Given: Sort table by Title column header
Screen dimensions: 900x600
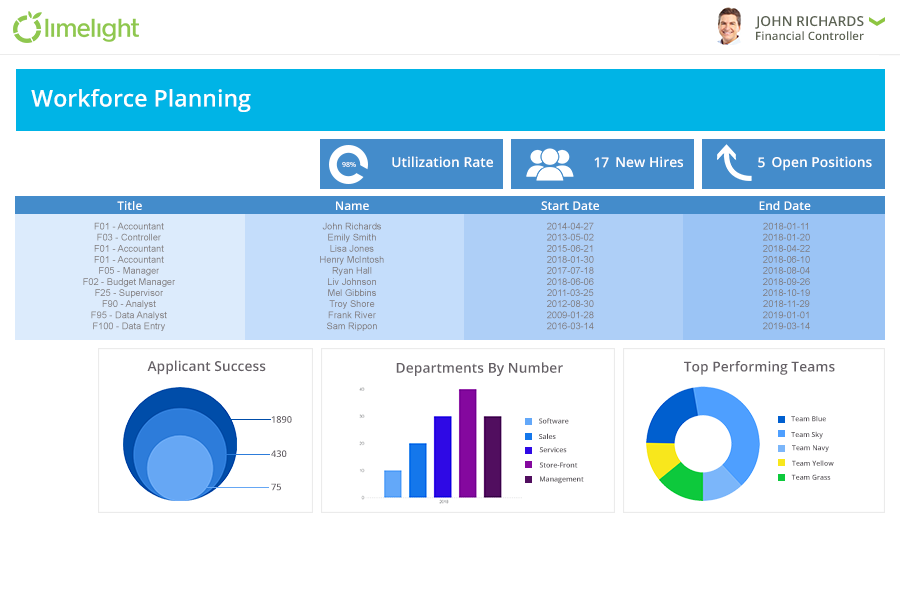Looking at the screenshot, I should pyautogui.click(x=130, y=206).
